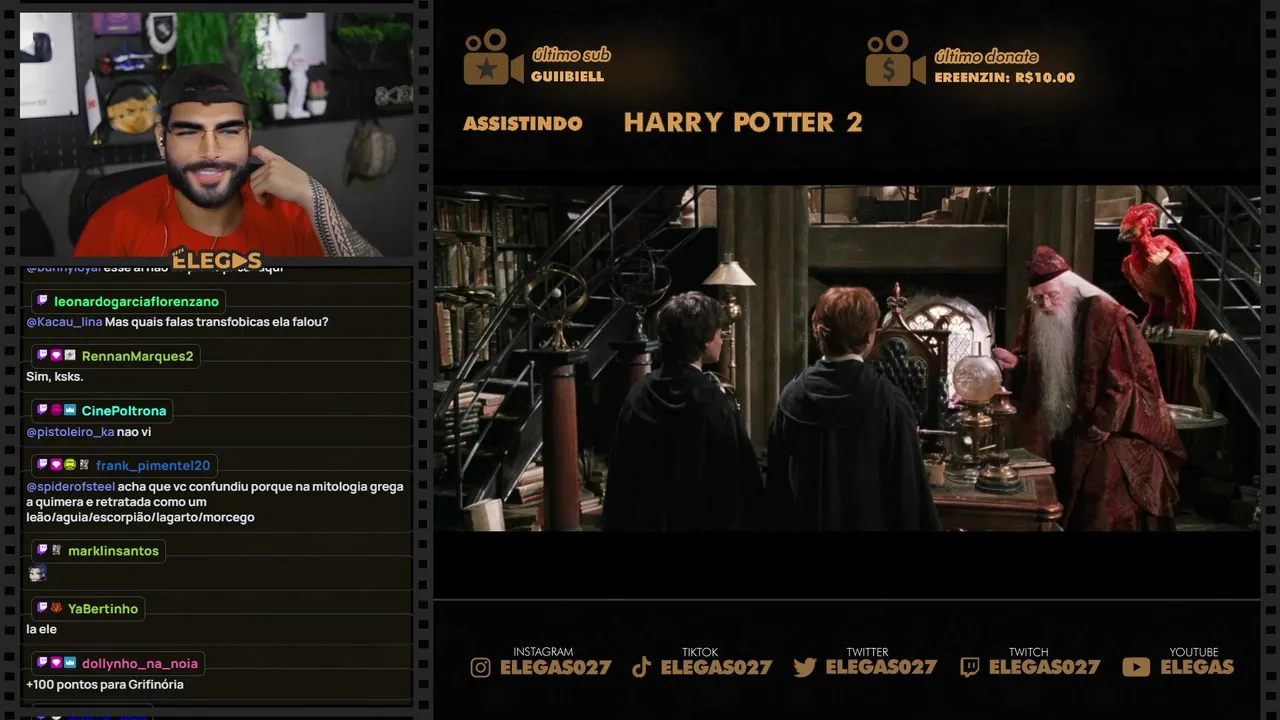Click latest subscriber name GUIIBIELL
The height and width of the screenshot is (720, 1280).
point(568,77)
